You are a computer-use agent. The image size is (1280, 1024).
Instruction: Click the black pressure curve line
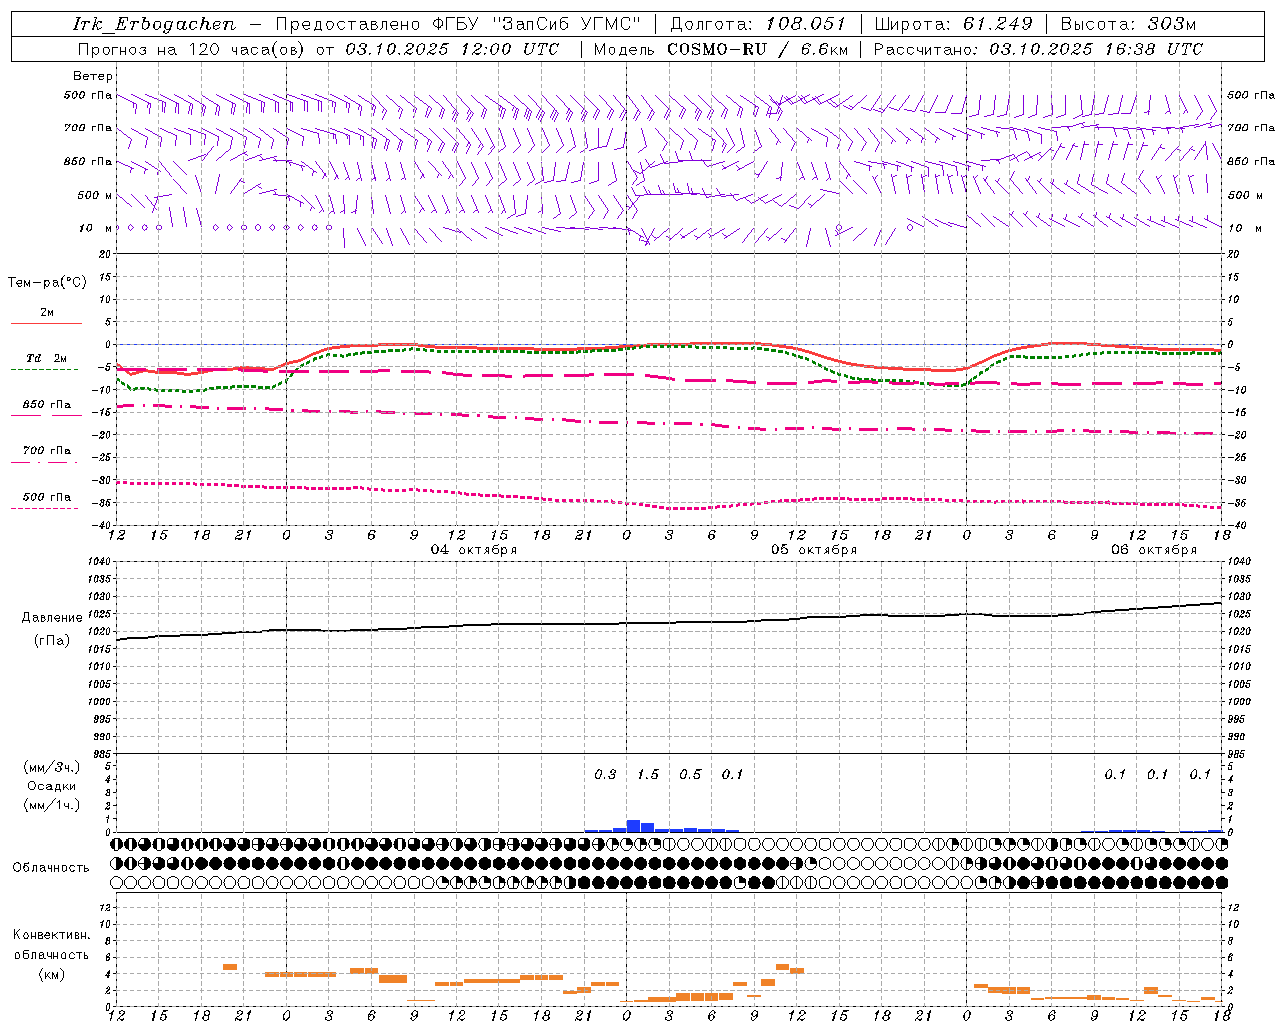point(668,622)
